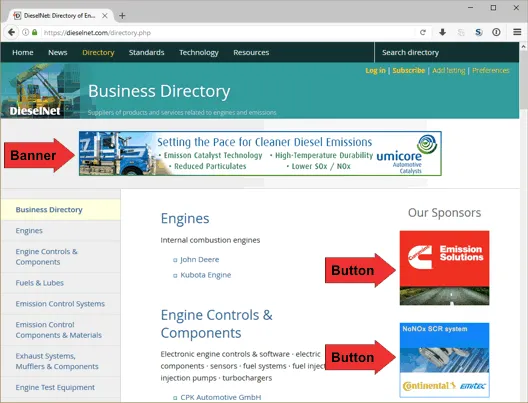Click the site information icon in address bar
The width and height of the screenshot is (528, 403).
tap(25, 32)
